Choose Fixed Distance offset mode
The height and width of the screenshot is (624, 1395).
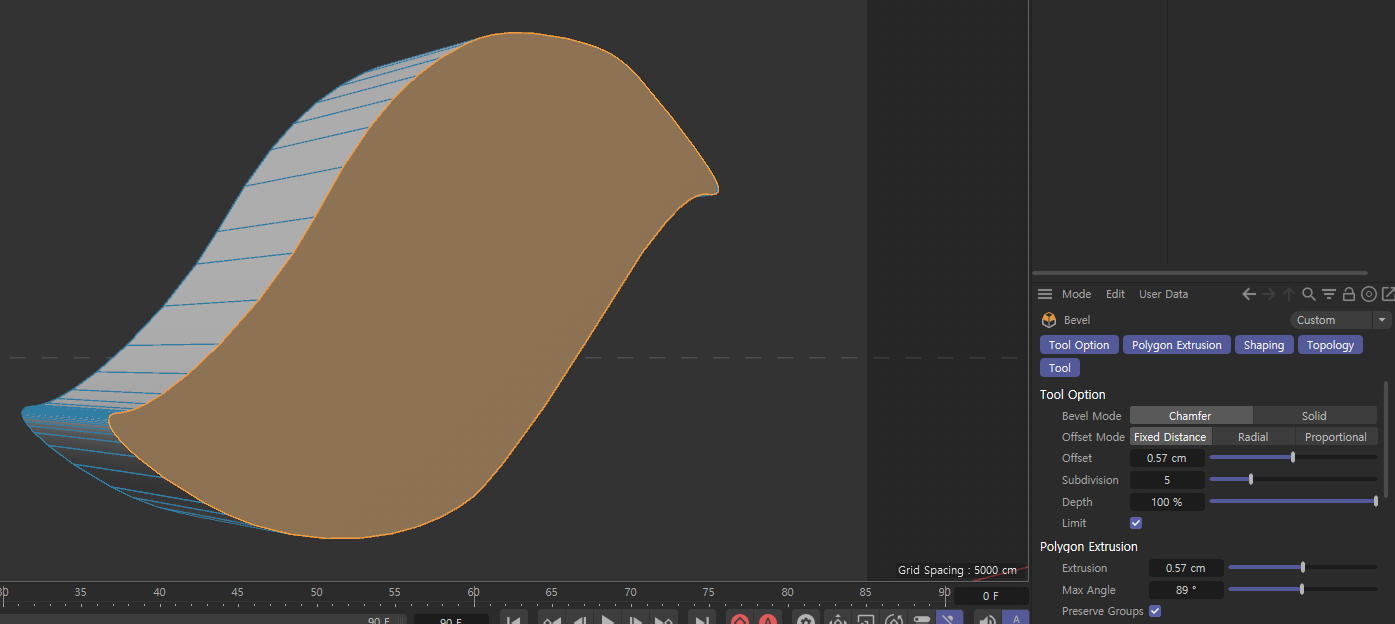tap(1170, 437)
